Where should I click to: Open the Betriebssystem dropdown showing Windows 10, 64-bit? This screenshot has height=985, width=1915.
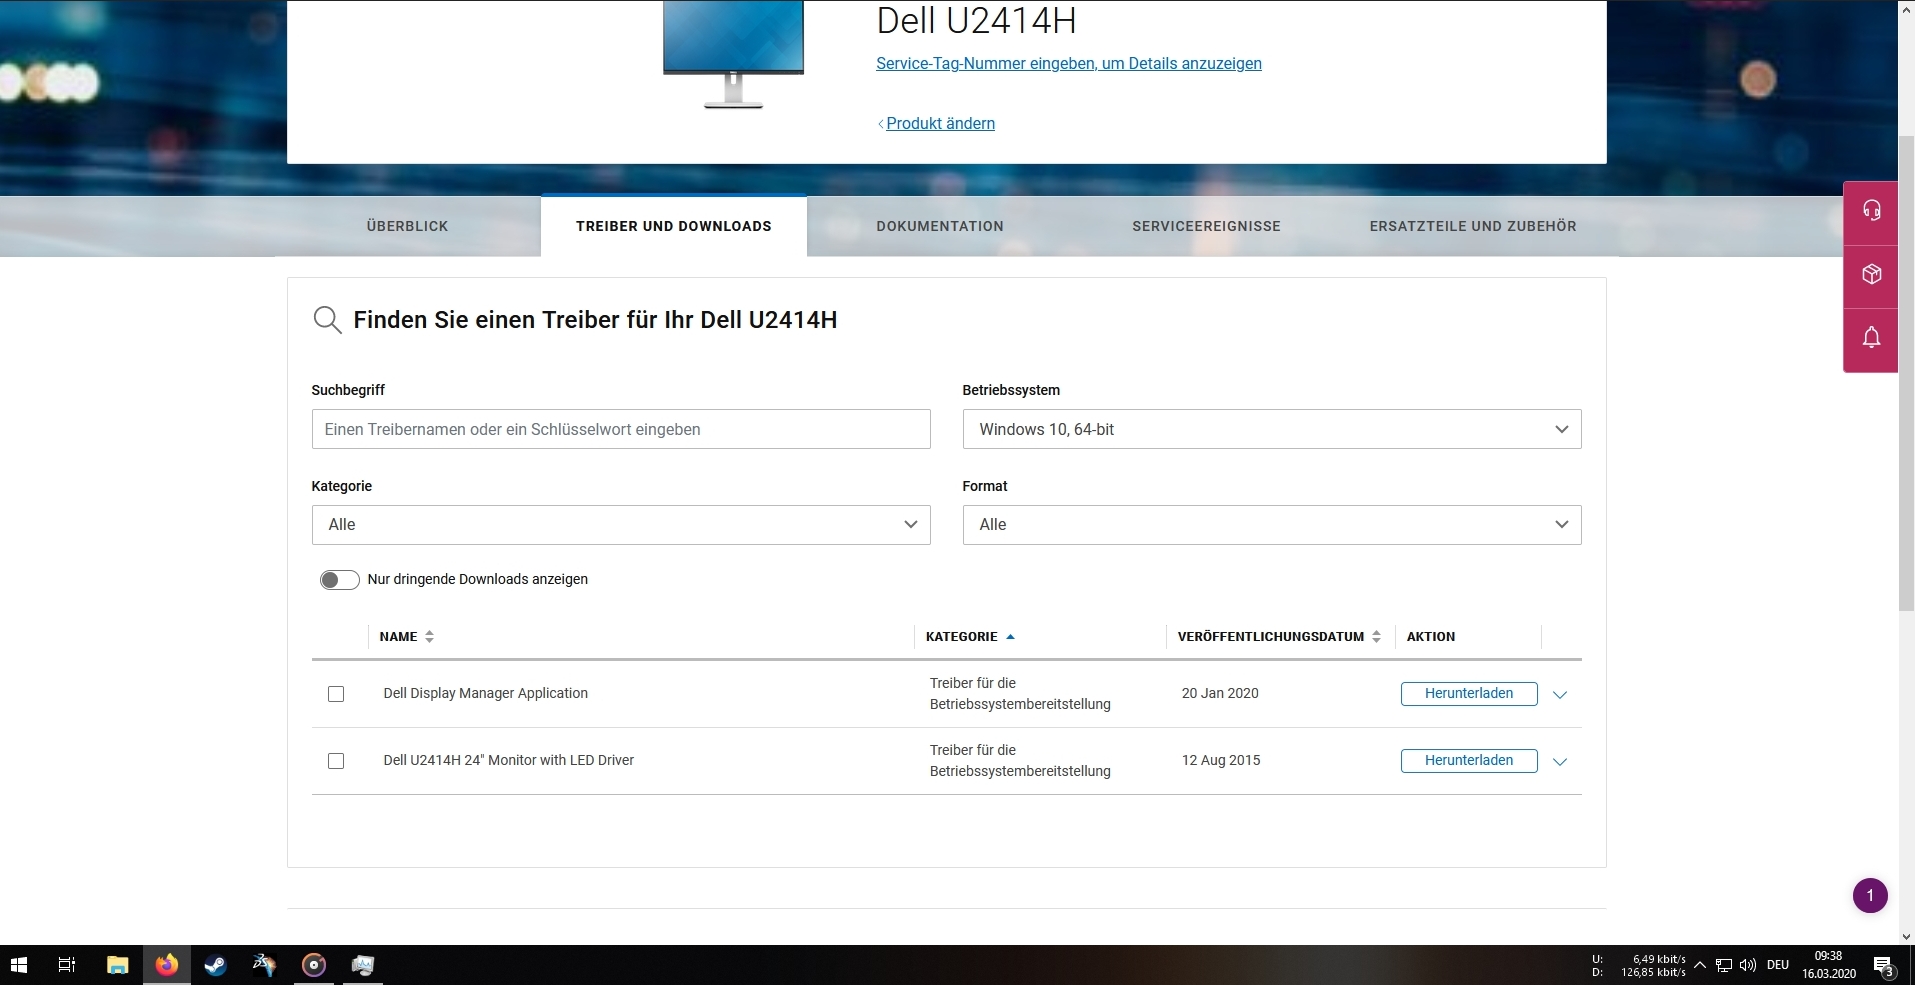(1272, 429)
